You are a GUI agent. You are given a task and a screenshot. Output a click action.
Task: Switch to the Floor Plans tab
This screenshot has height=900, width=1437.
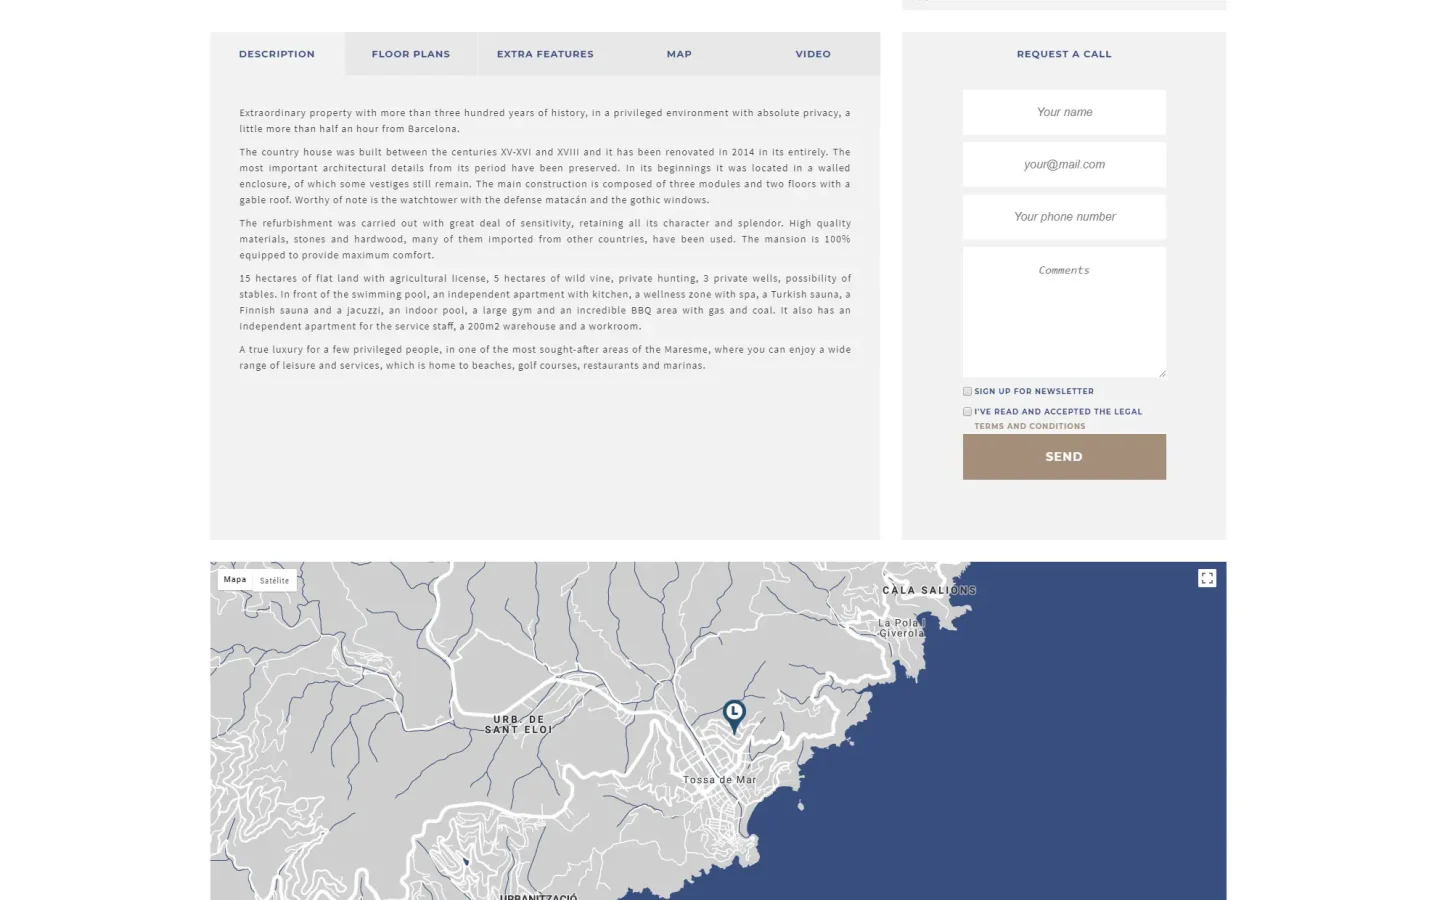(x=410, y=54)
